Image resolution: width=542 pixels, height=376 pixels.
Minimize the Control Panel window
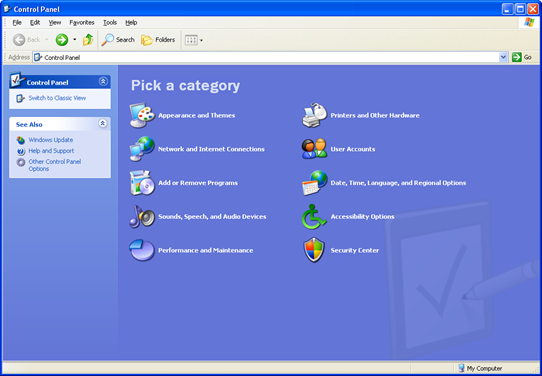(507, 9)
